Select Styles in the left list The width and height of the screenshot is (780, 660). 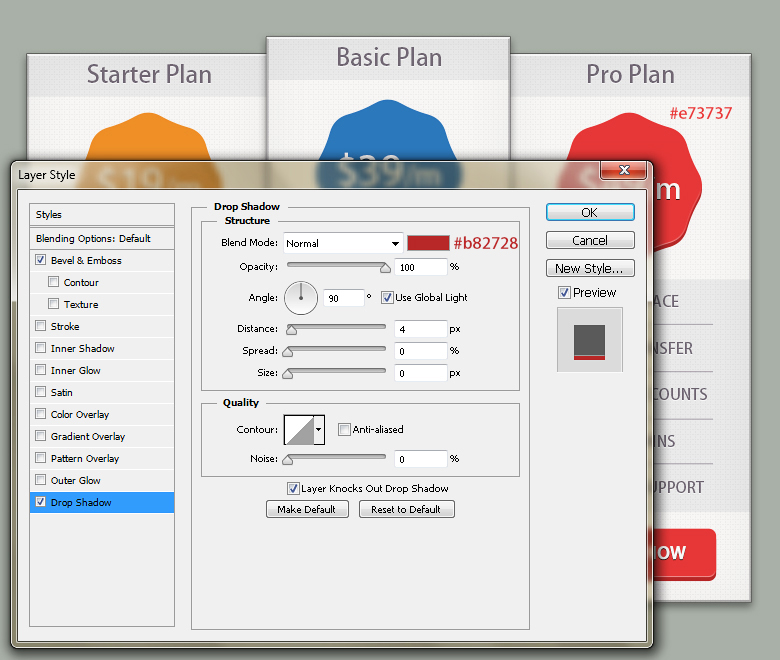102,214
